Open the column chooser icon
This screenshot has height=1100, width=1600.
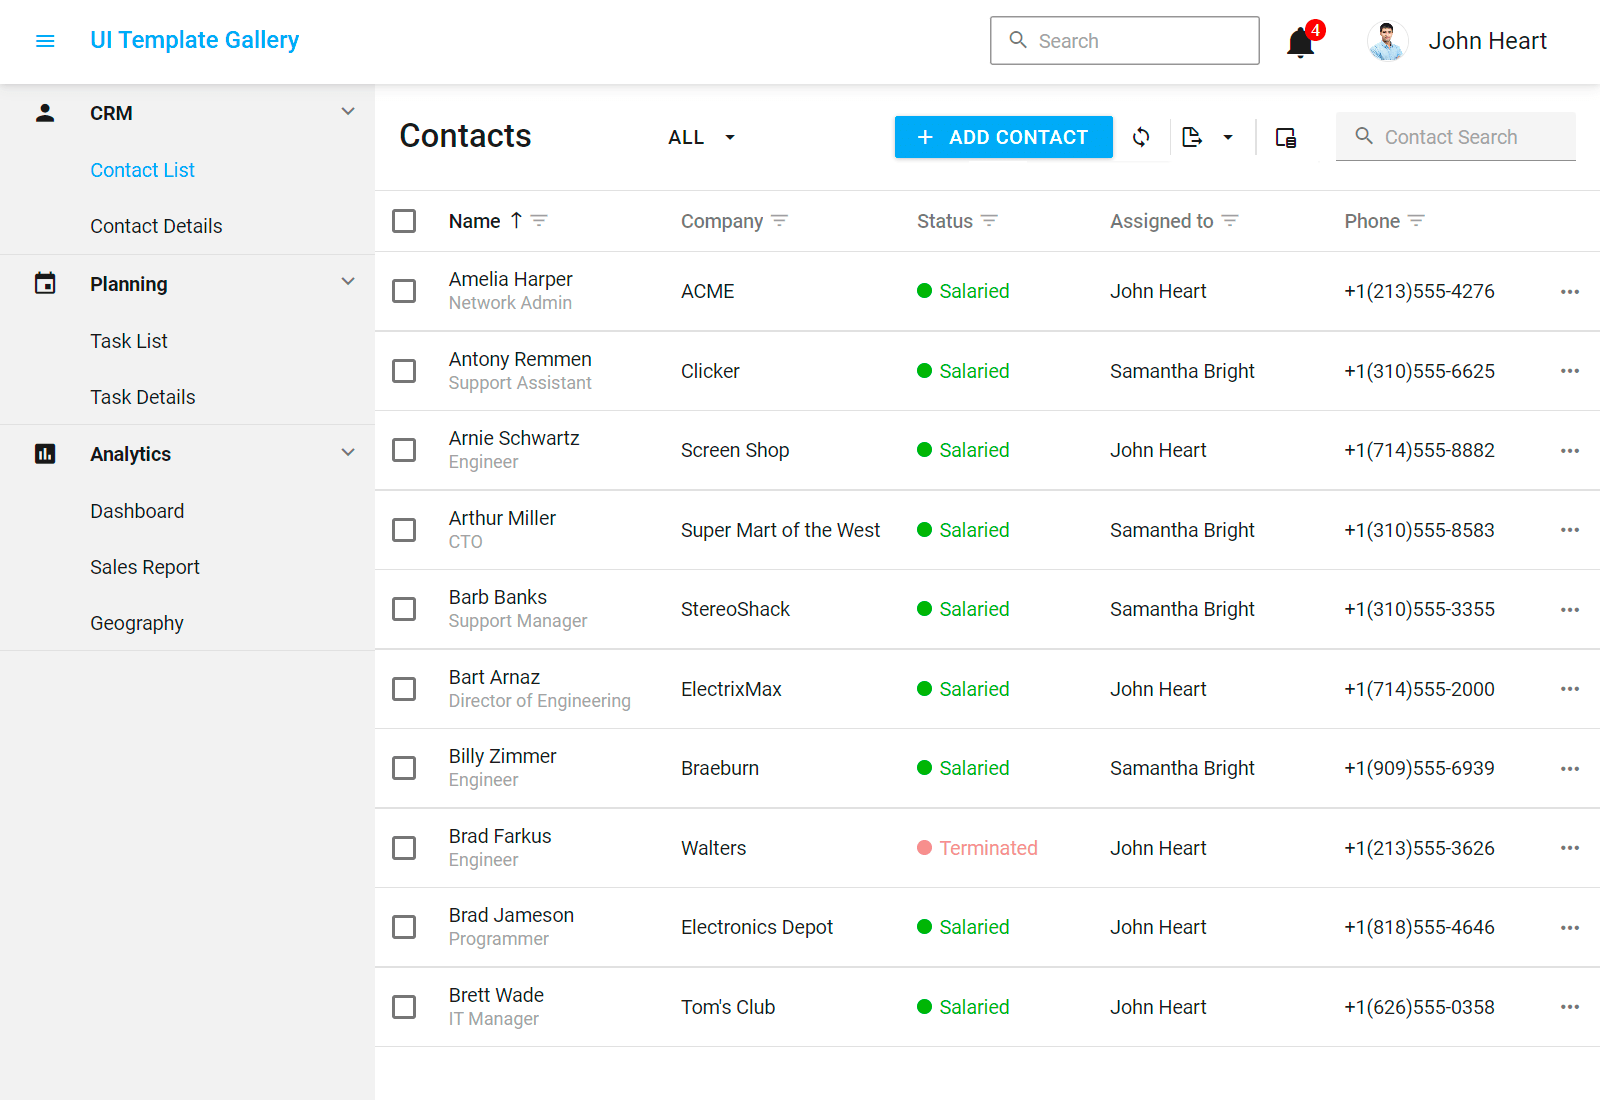1286,137
